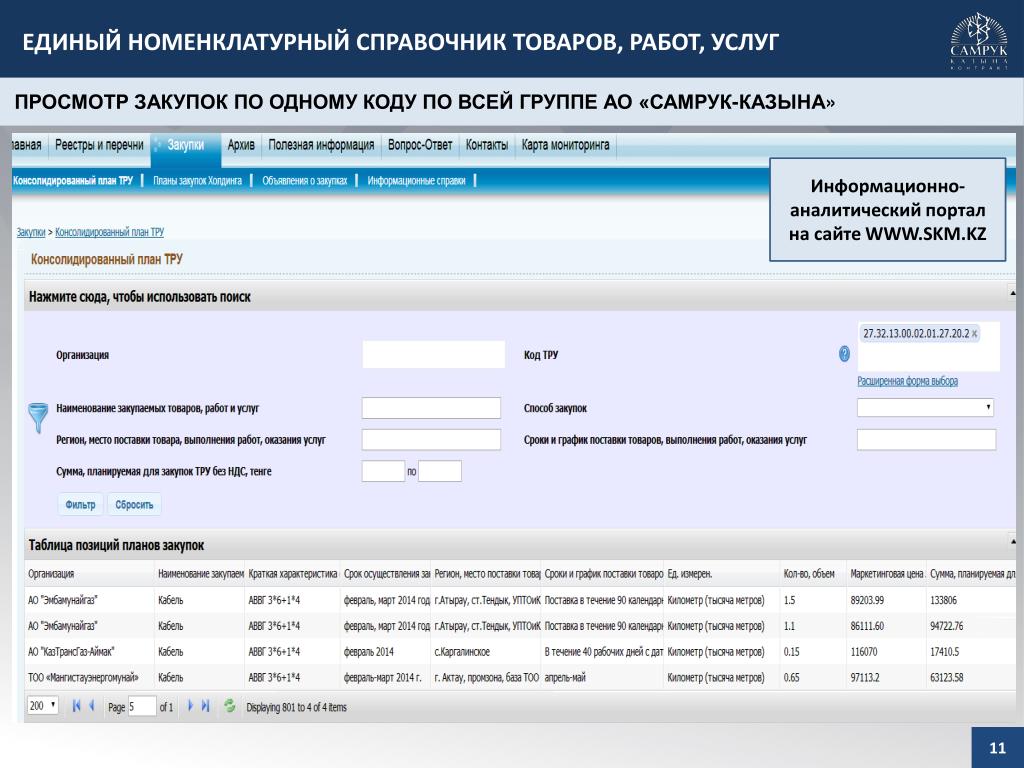The image size is (1024, 768).
Task: Select the Объявления о закупках submenu
Action: tap(304, 181)
